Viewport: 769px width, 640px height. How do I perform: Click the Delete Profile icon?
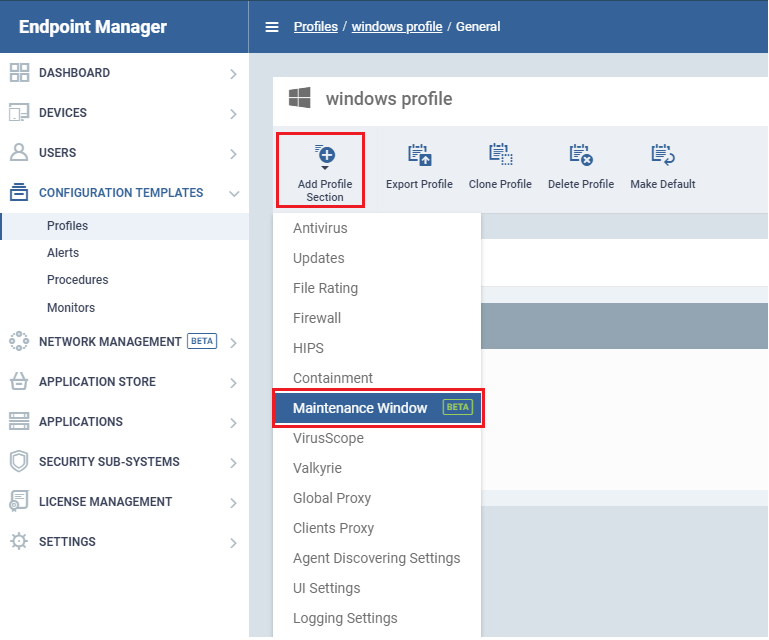(581, 154)
